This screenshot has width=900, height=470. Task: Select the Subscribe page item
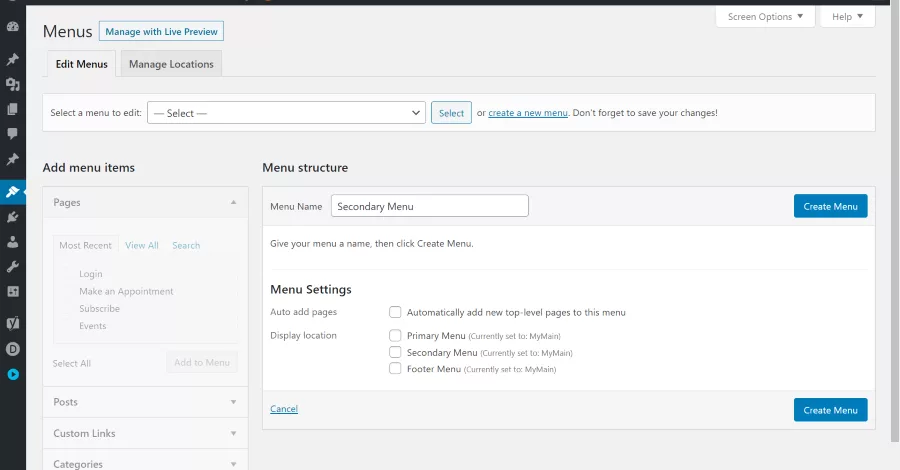coord(99,308)
